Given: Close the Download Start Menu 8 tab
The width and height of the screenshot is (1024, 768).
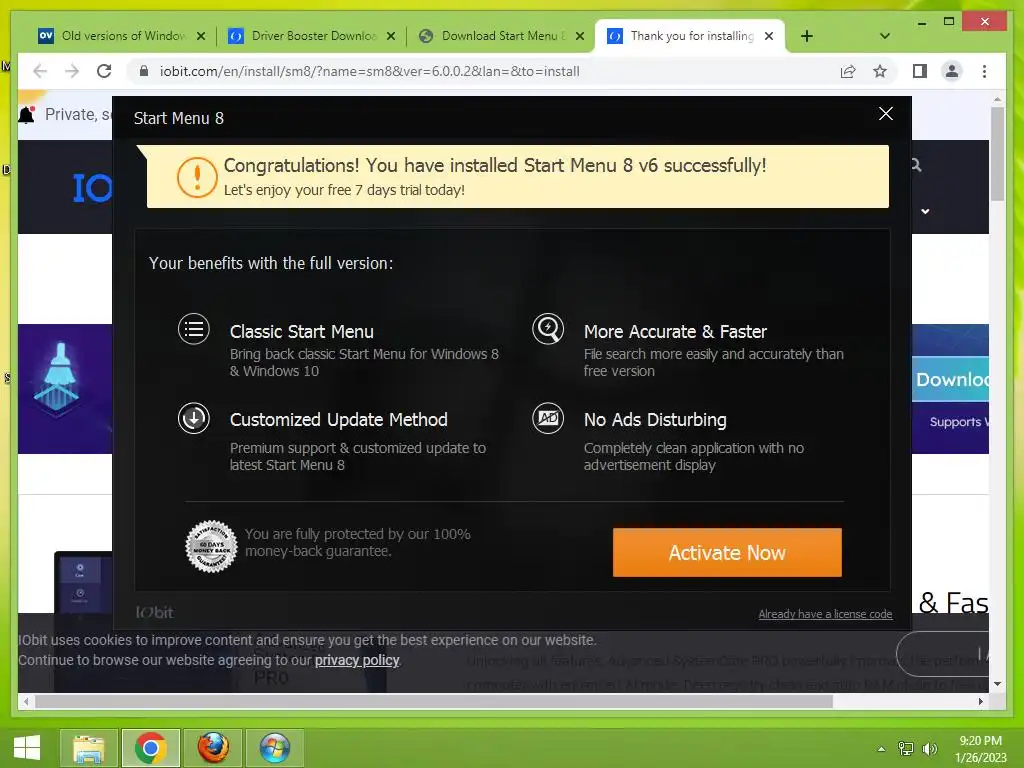Looking at the screenshot, I should pos(579,36).
